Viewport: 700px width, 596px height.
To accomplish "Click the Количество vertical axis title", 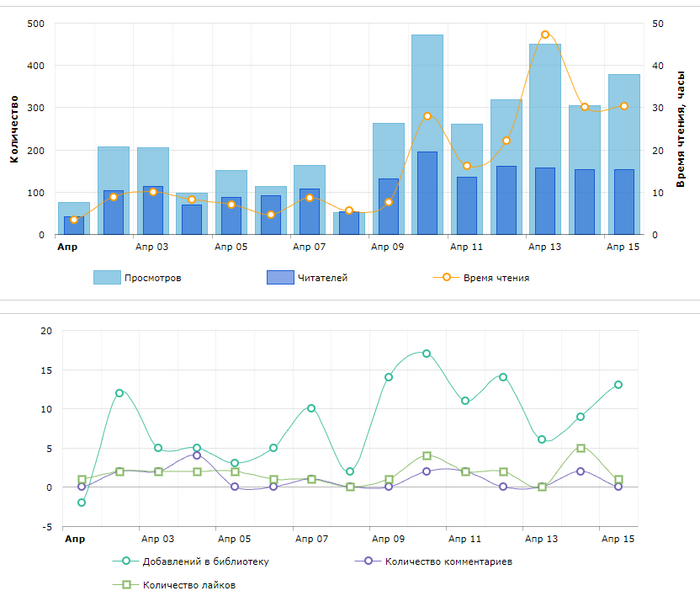I will pos(14,129).
